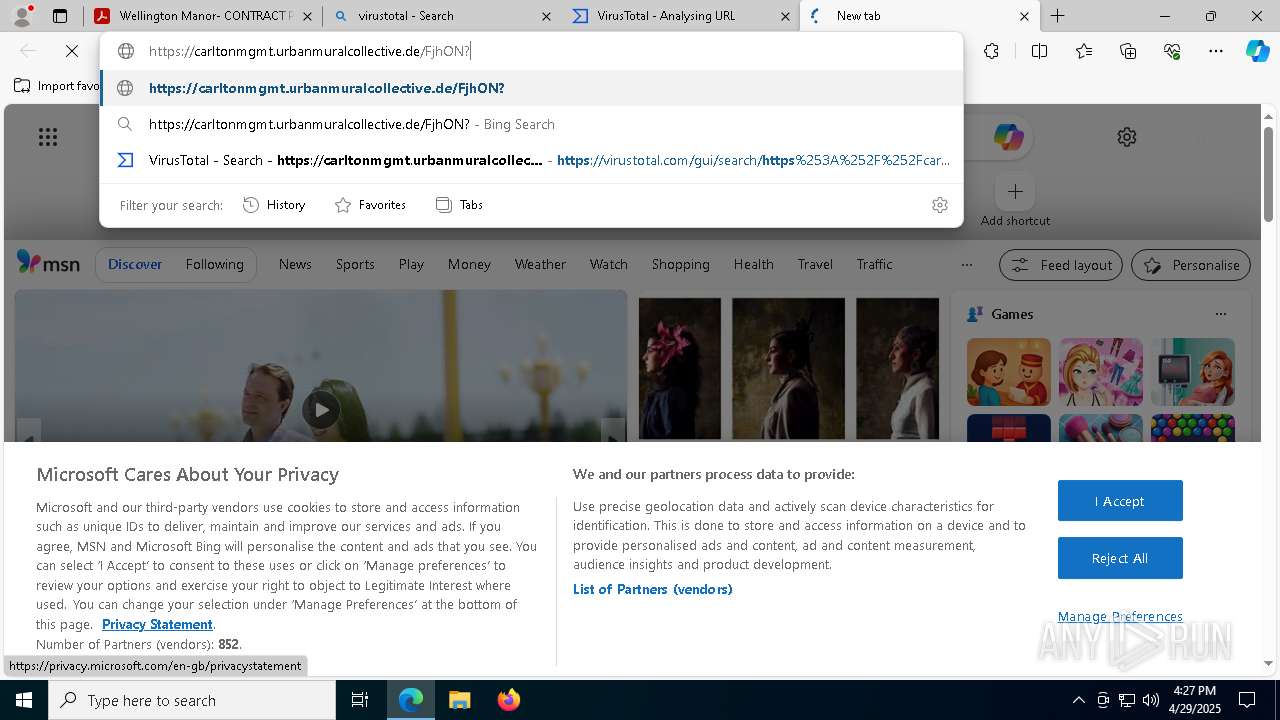1280x720 pixels.
Task: Open the Shopping category
Action: [x=680, y=264]
